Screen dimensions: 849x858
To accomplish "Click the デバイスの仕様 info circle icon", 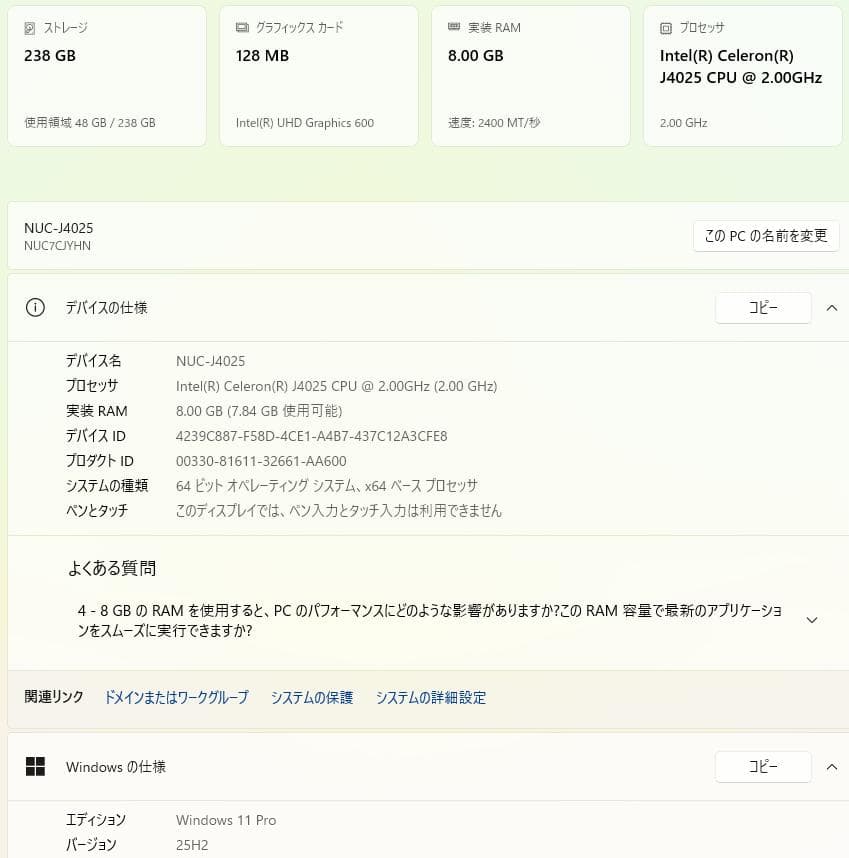I will [34, 308].
